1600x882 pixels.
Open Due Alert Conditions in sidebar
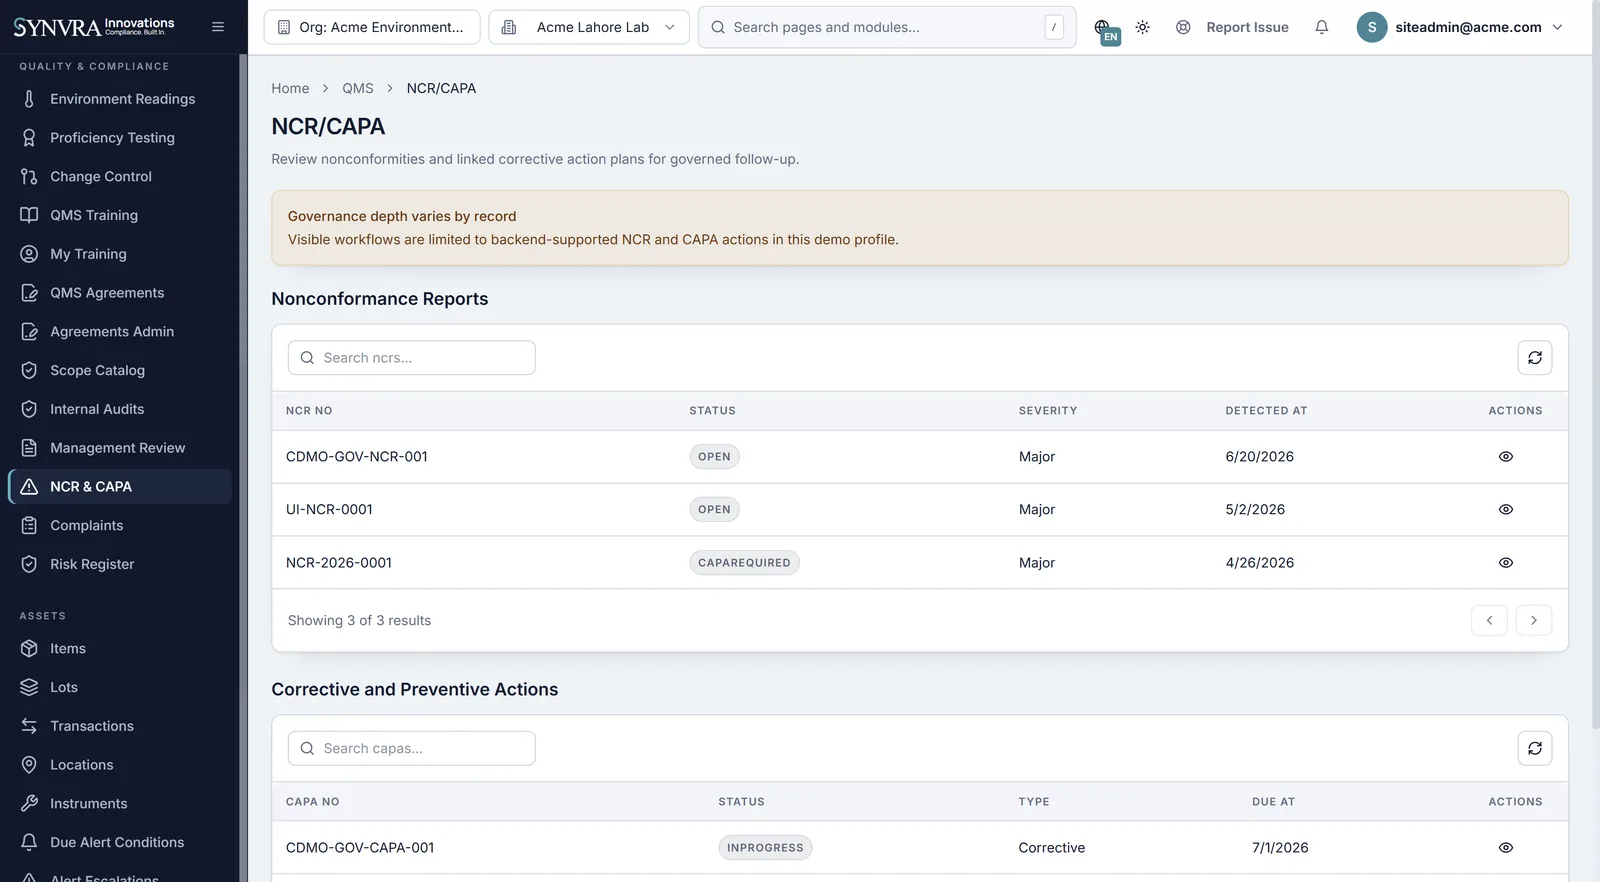(120, 842)
